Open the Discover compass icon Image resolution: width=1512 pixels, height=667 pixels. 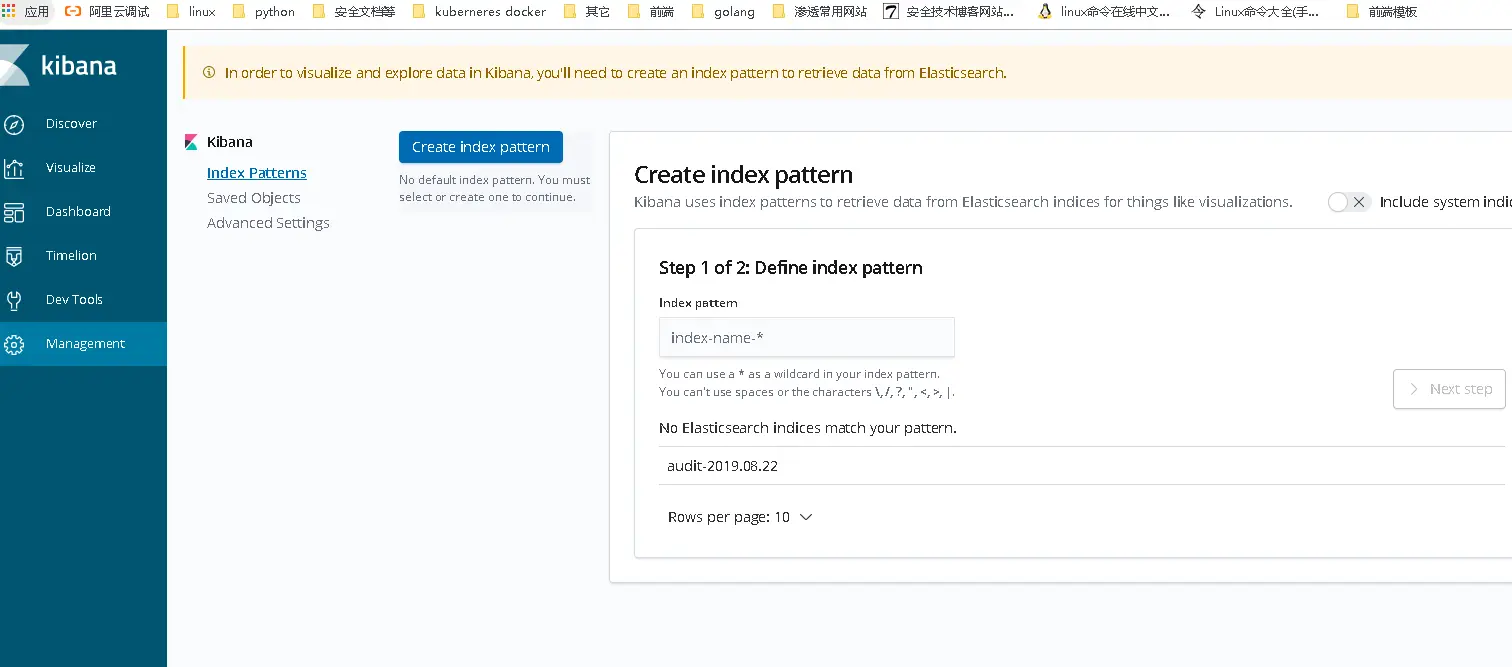(14, 124)
